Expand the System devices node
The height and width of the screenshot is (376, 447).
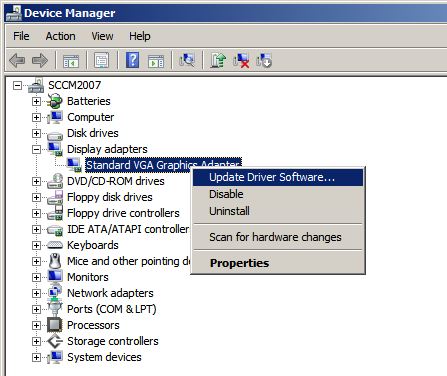pos(36,357)
